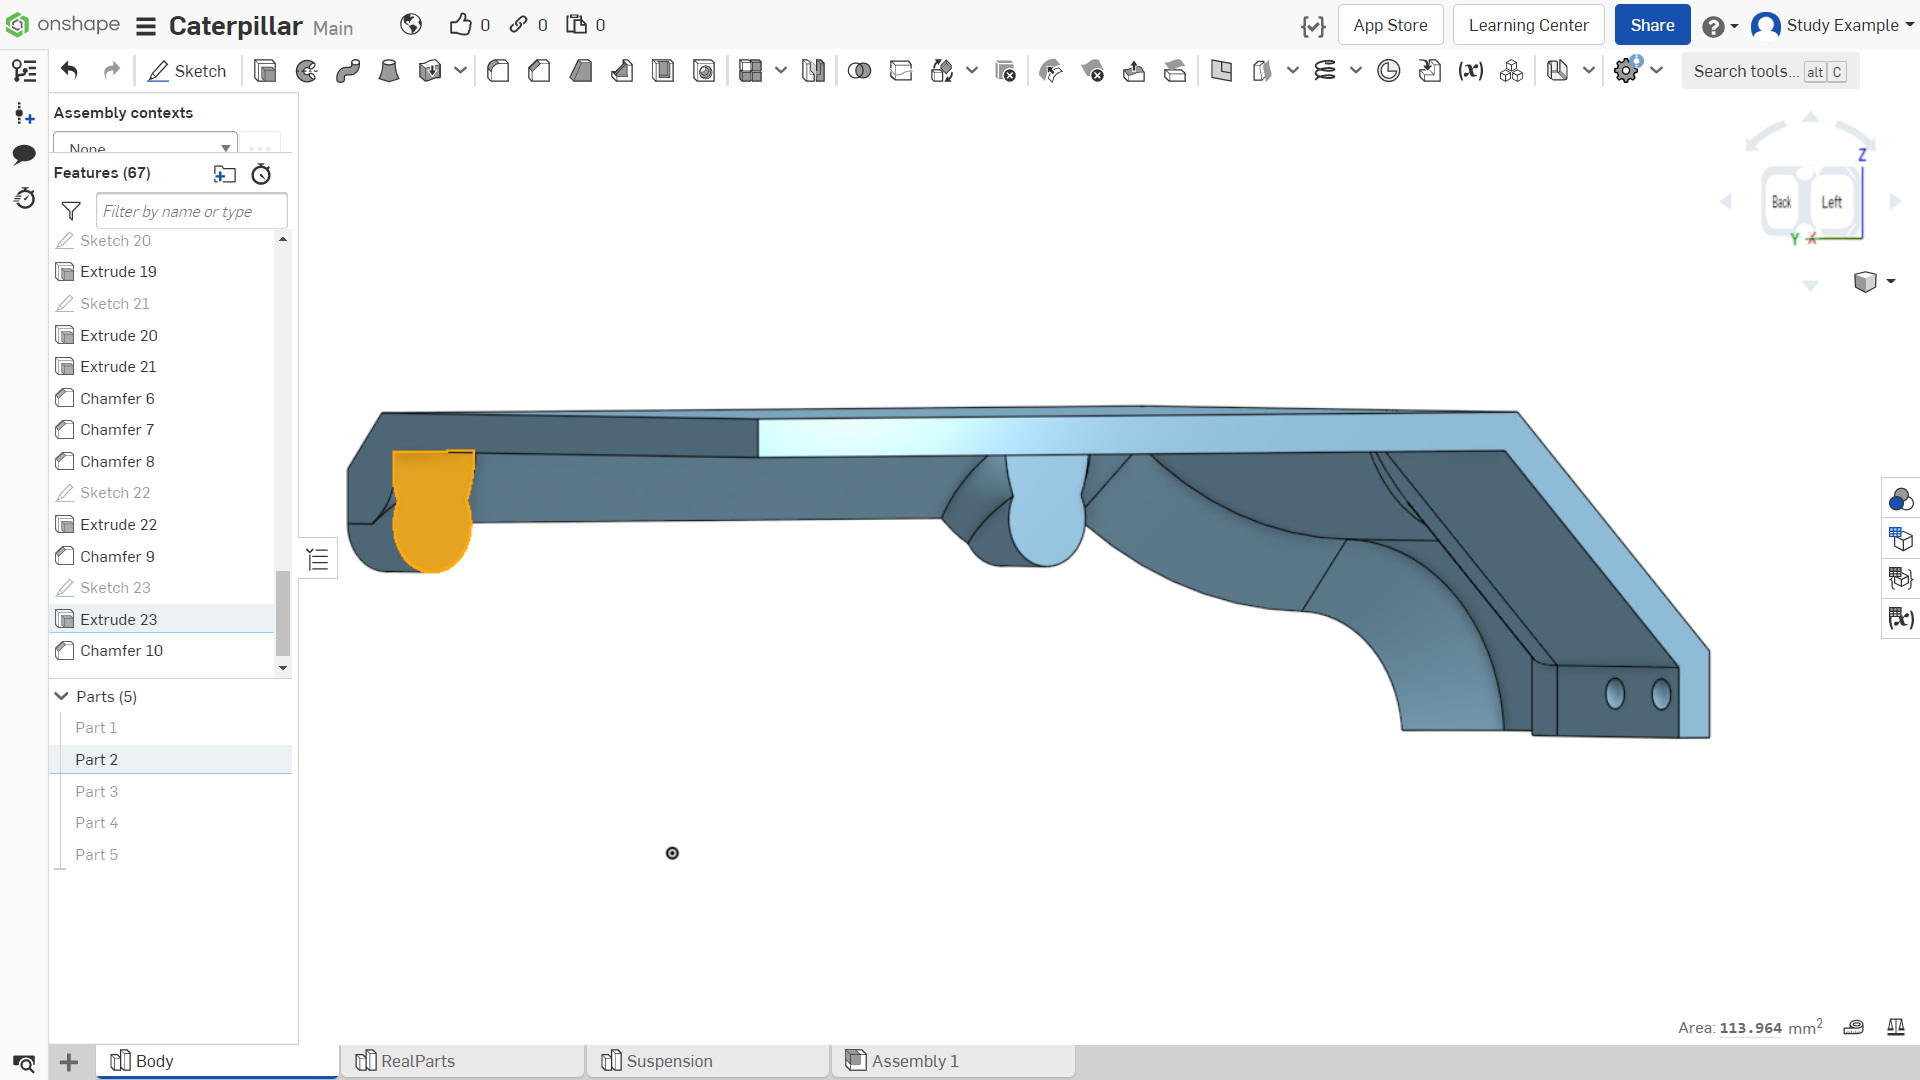The height and width of the screenshot is (1080, 1920).
Task: Focus the Filter by name or type field
Action: click(x=191, y=211)
